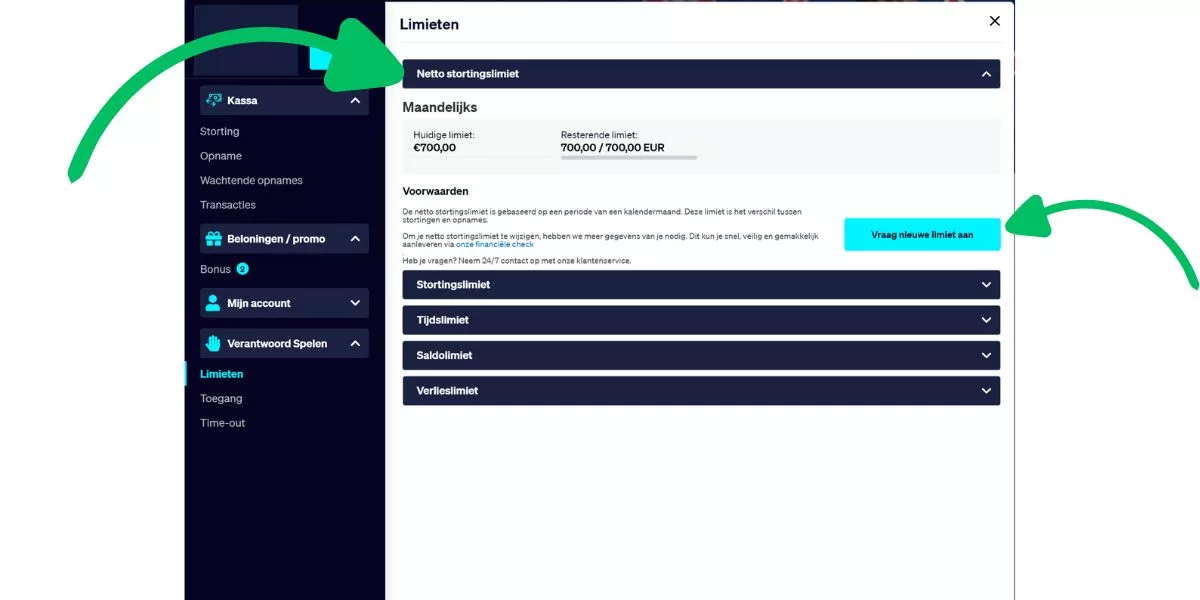Expand the Verlieslimiet panel
Screen dimensions: 1200x600
(986, 391)
